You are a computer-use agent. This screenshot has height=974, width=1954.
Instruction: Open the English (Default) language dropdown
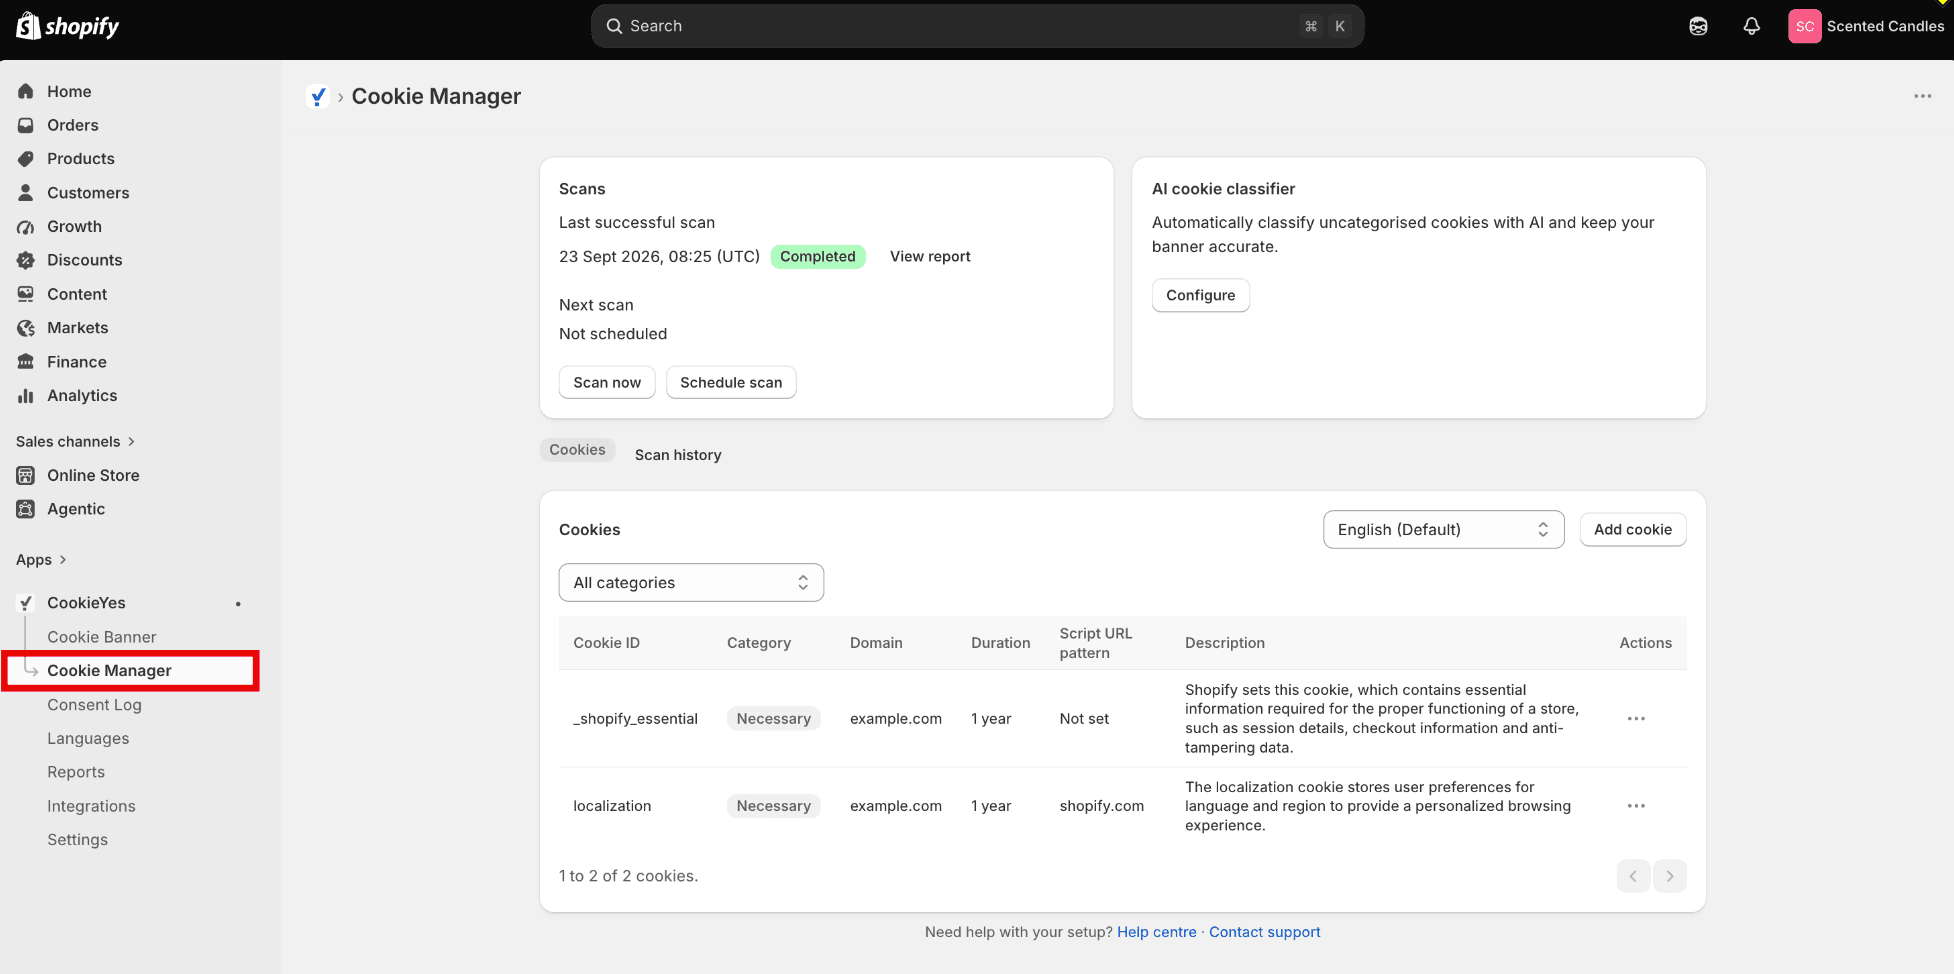coord(1443,530)
